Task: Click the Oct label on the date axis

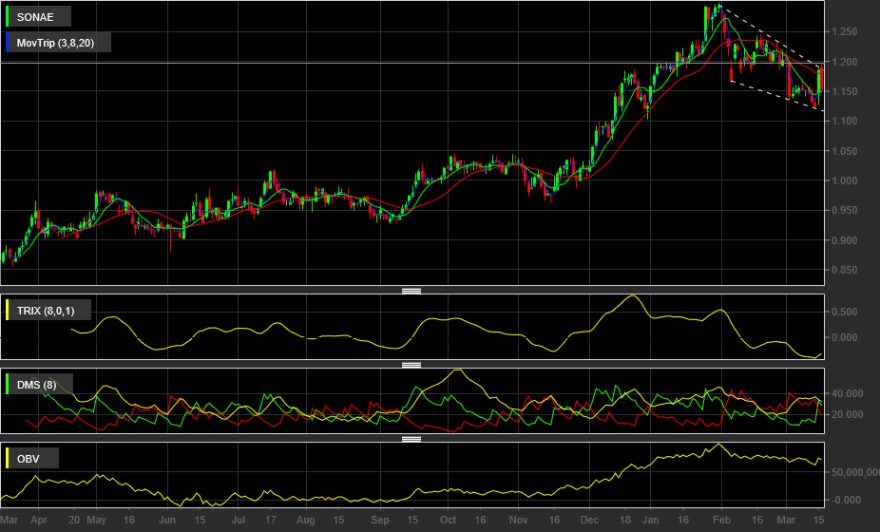Action: click(x=448, y=520)
